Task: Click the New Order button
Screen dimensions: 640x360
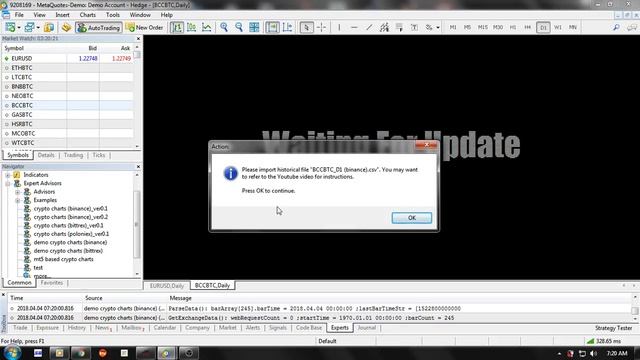Action: [144, 27]
